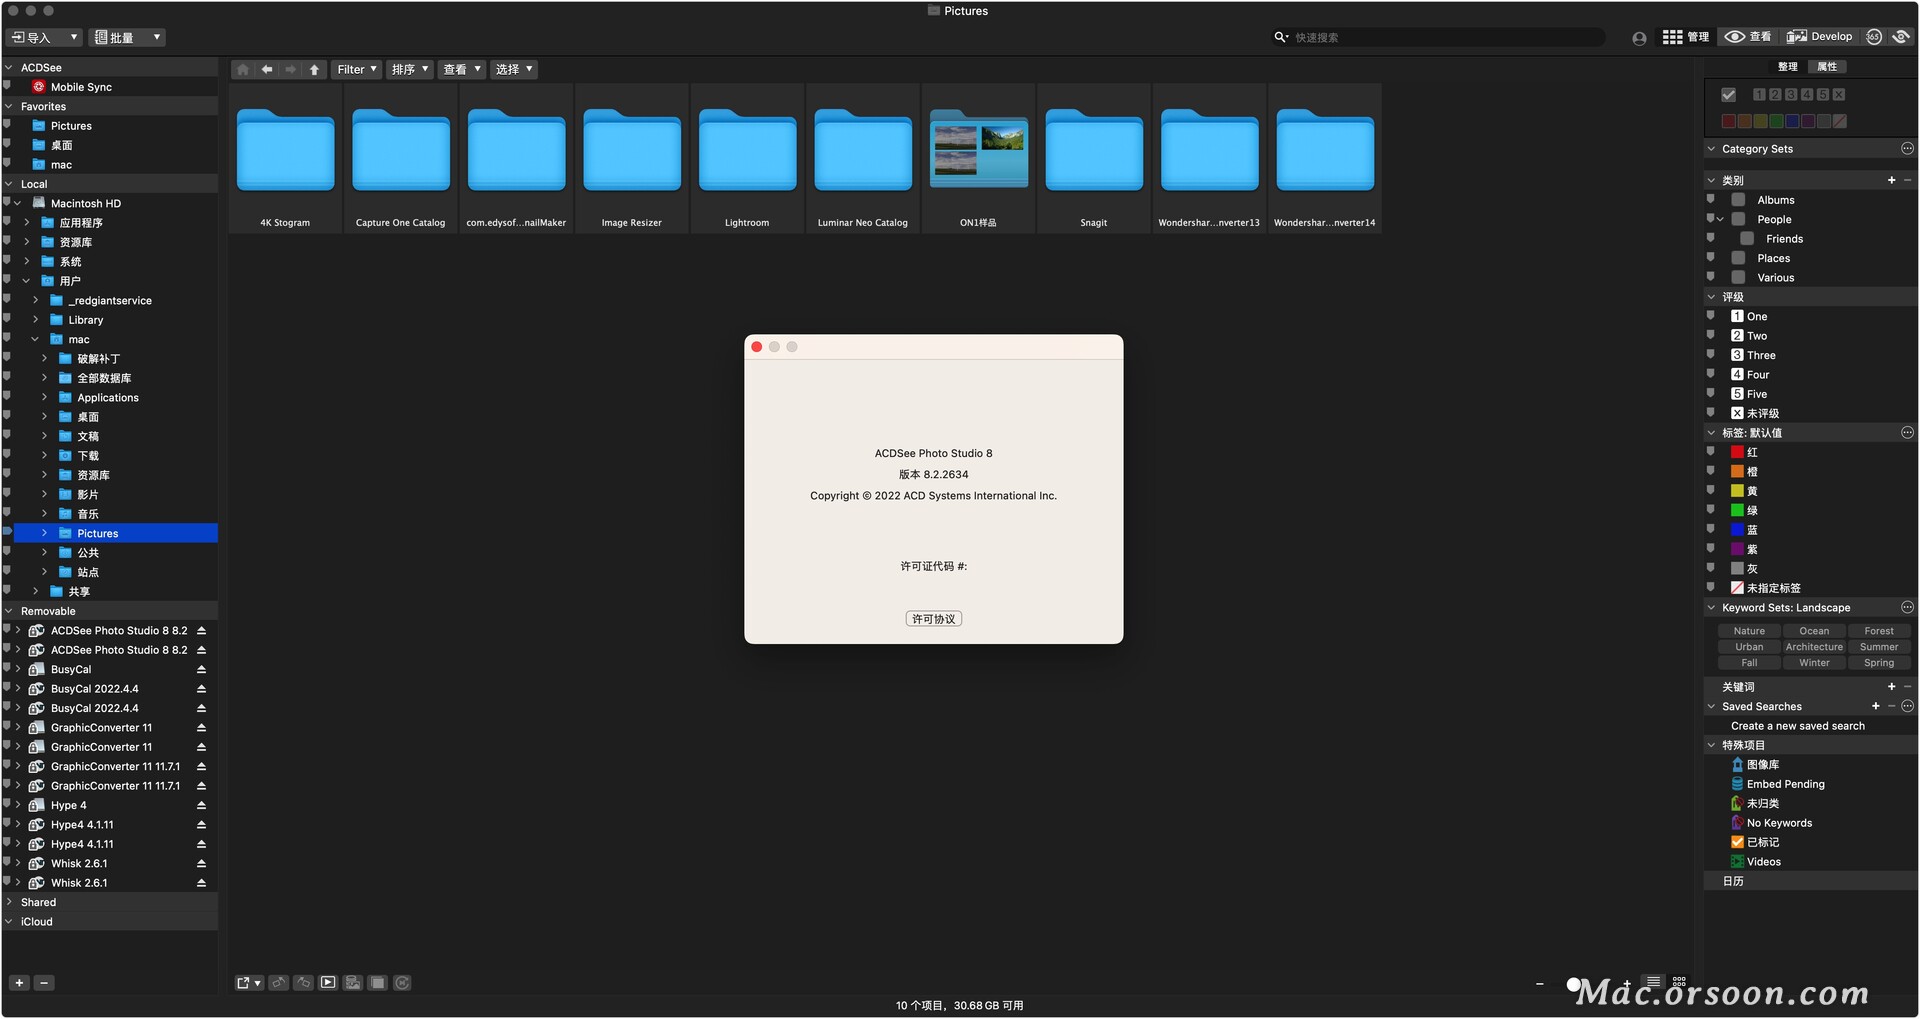
Task: Add a new category with the plus icon
Action: point(1891,181)
